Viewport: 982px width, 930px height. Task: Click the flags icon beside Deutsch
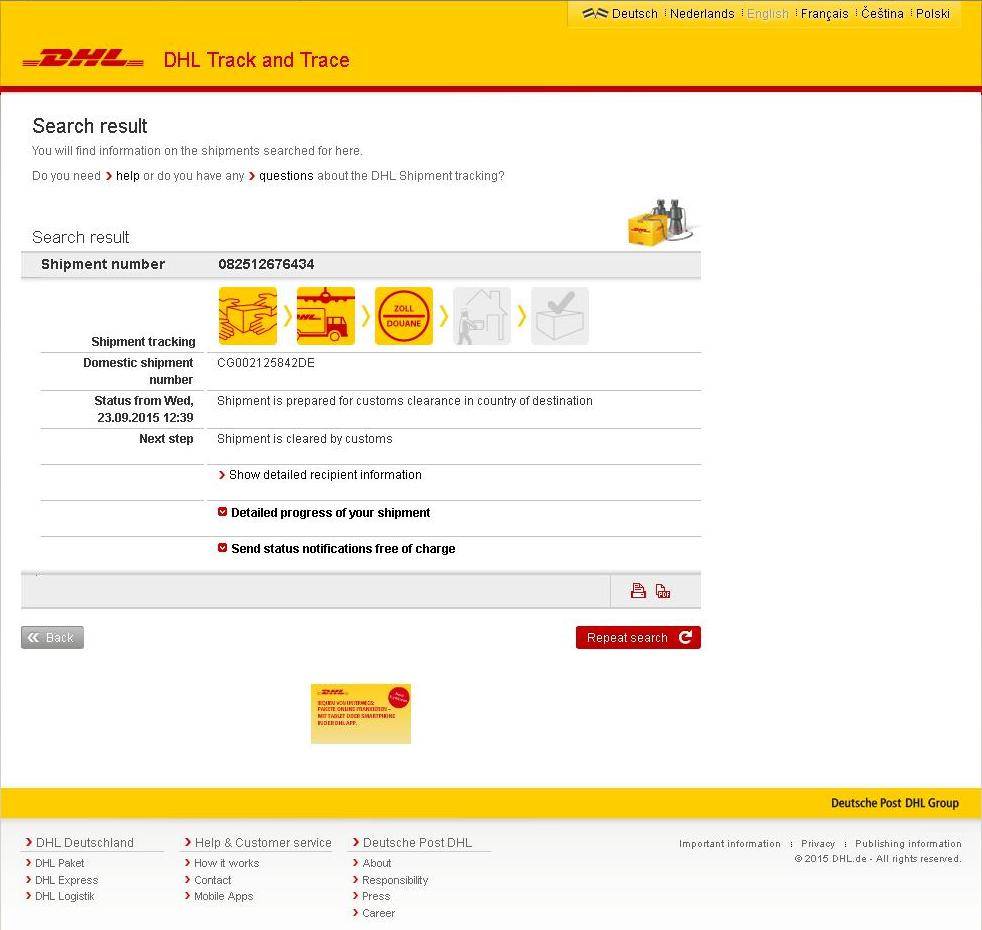click(595, 13)
